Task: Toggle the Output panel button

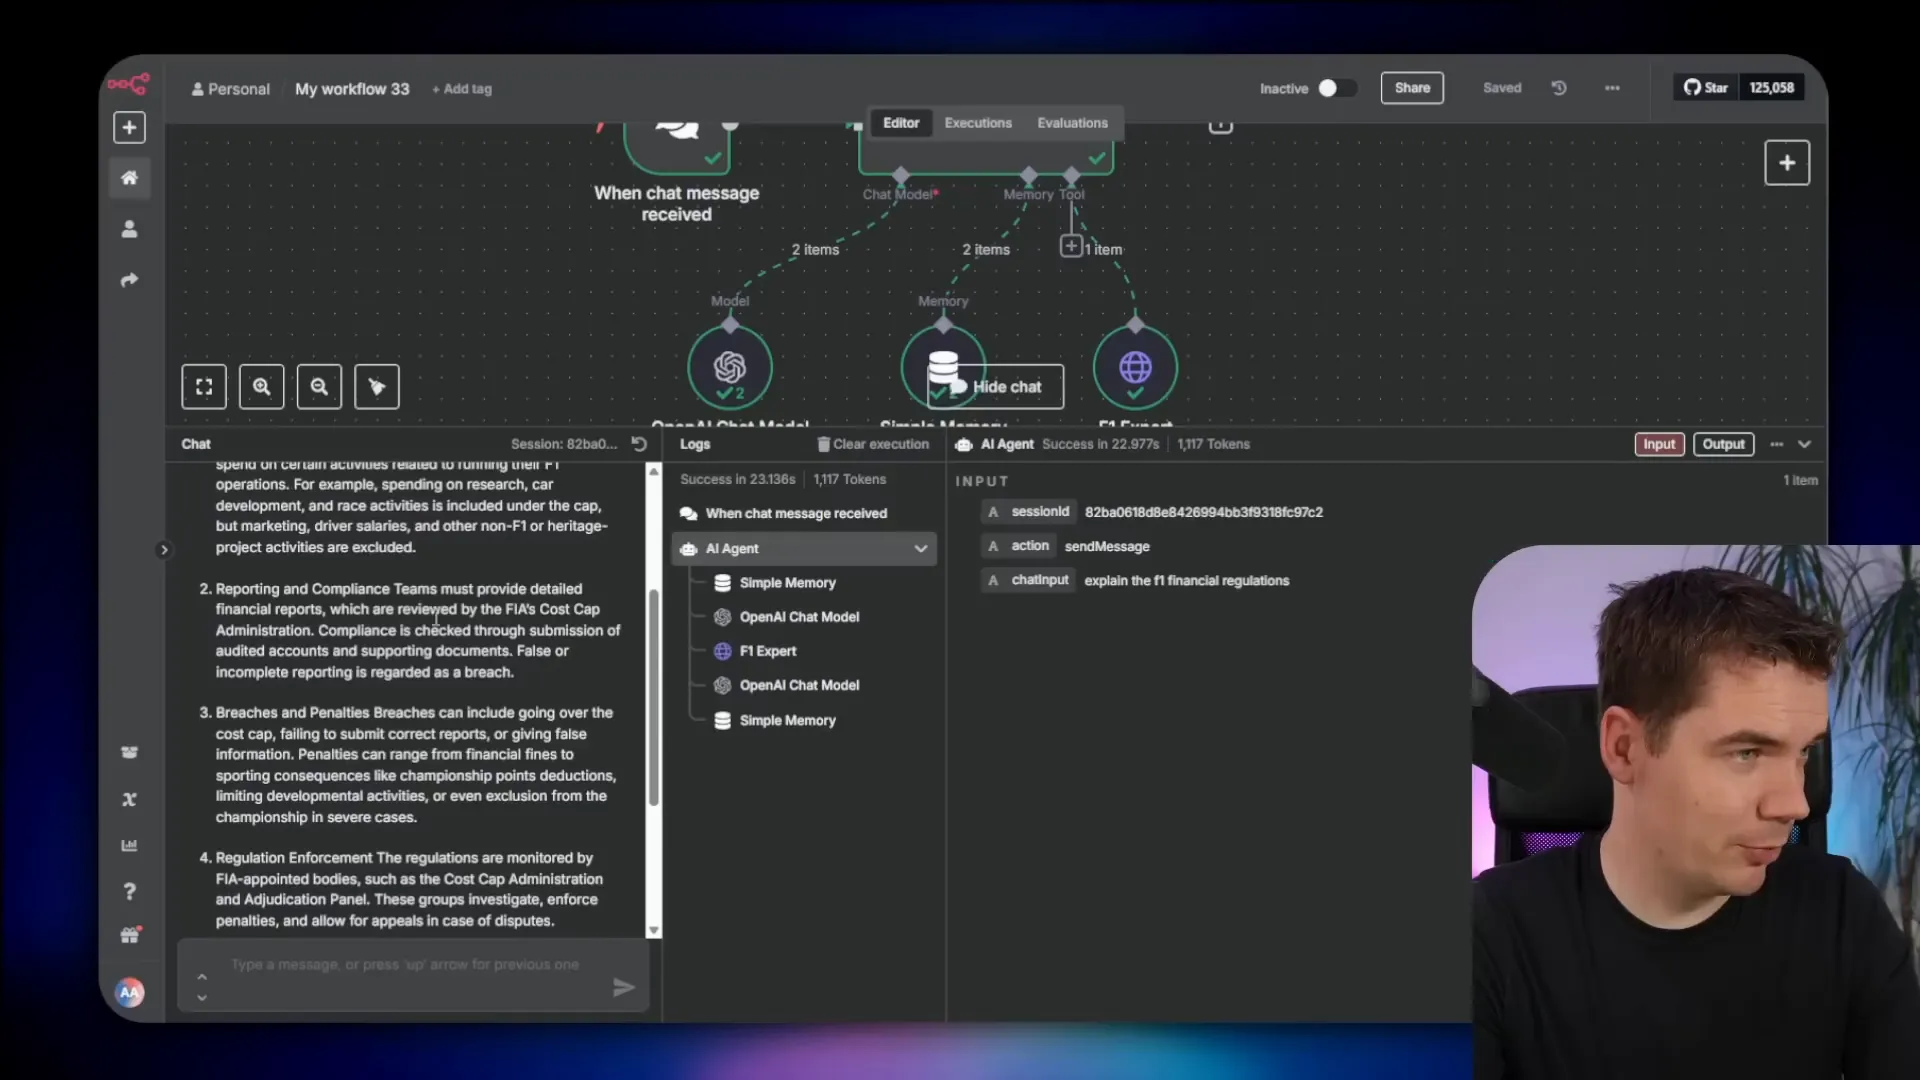Action: 1723,444
